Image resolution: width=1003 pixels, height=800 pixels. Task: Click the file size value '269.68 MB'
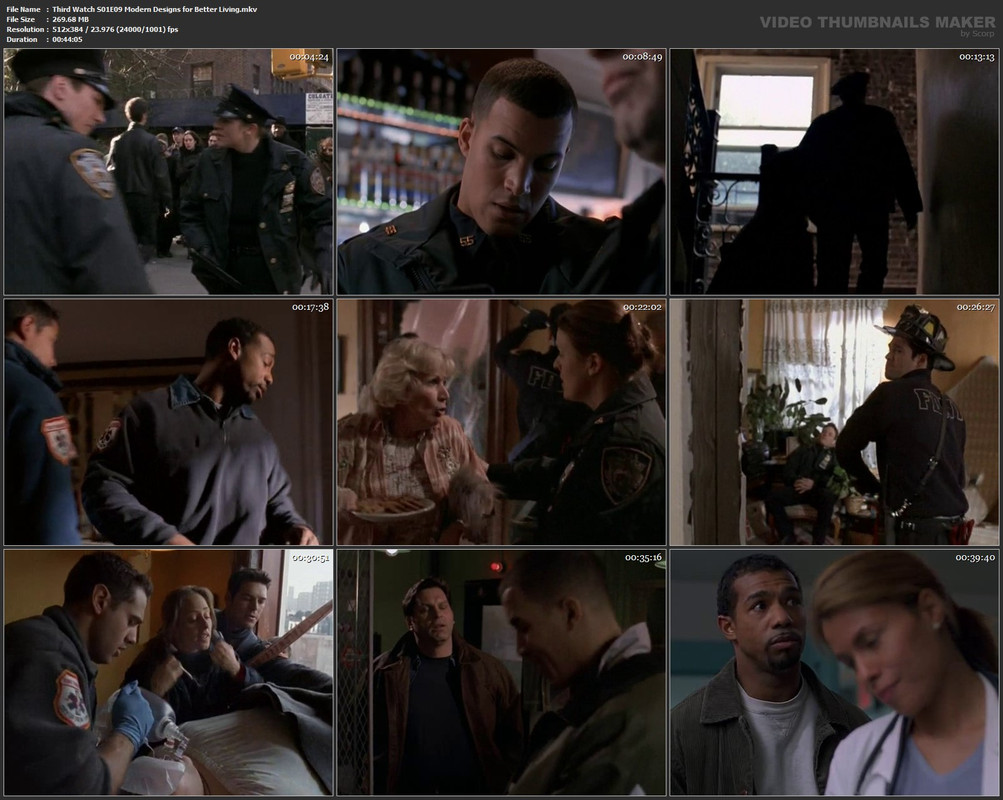[x=70, y=19]
